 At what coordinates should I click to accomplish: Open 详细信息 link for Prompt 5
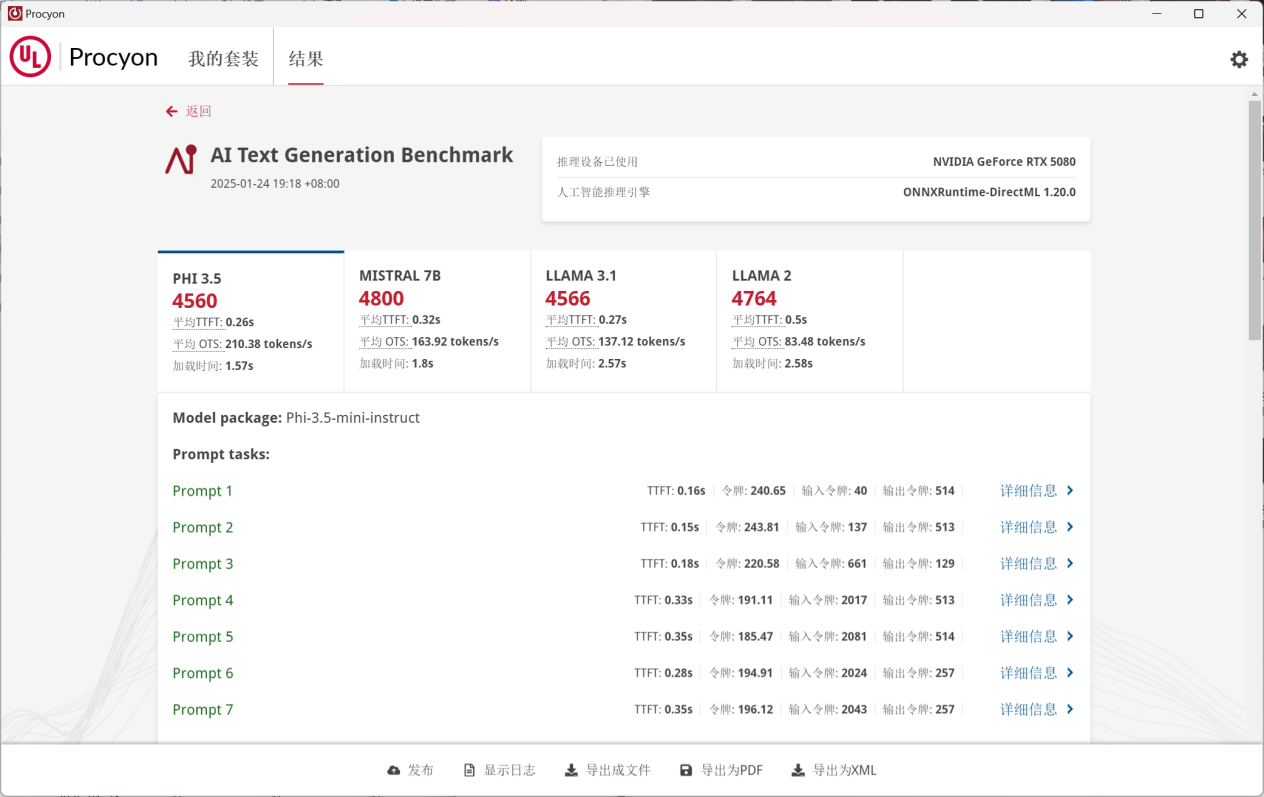tap(1028, 636)
